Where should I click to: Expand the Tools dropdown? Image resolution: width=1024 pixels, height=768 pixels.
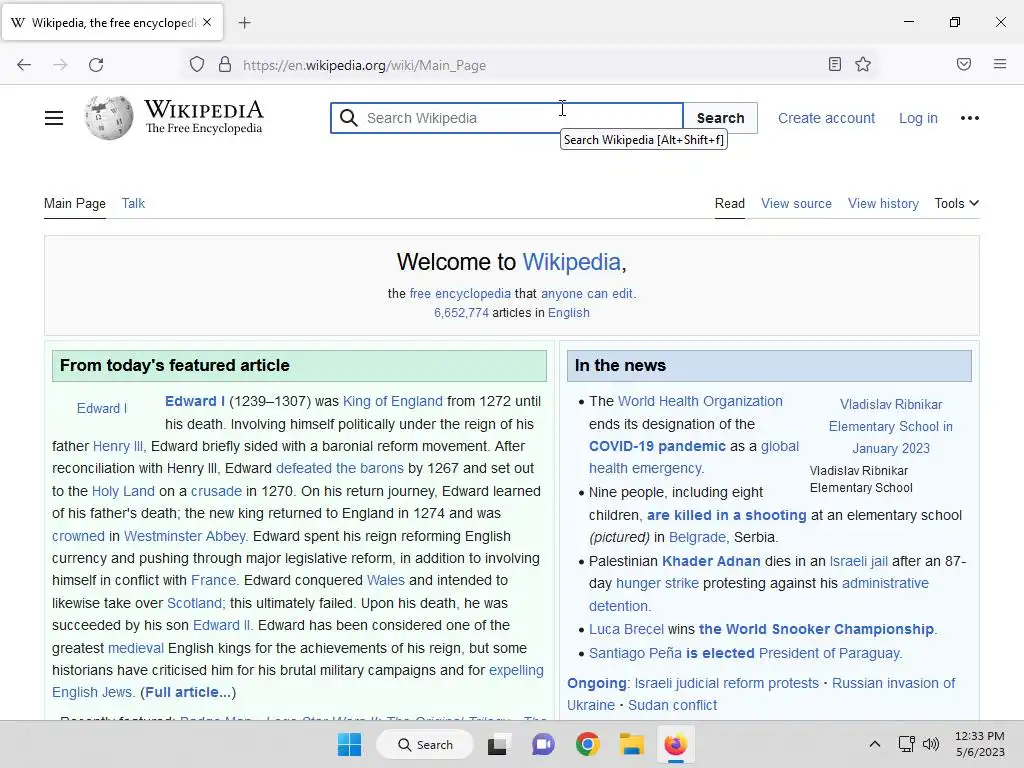956,203
